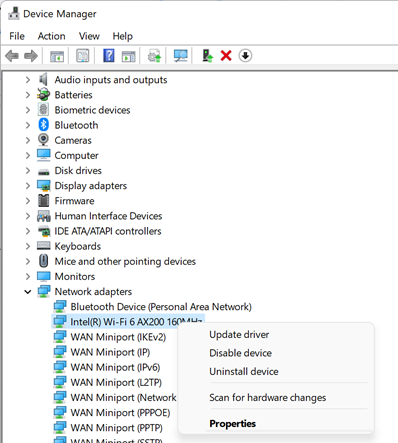Select the Network adapters category label
Screen dimensions: 398x443
pos(93,292)
